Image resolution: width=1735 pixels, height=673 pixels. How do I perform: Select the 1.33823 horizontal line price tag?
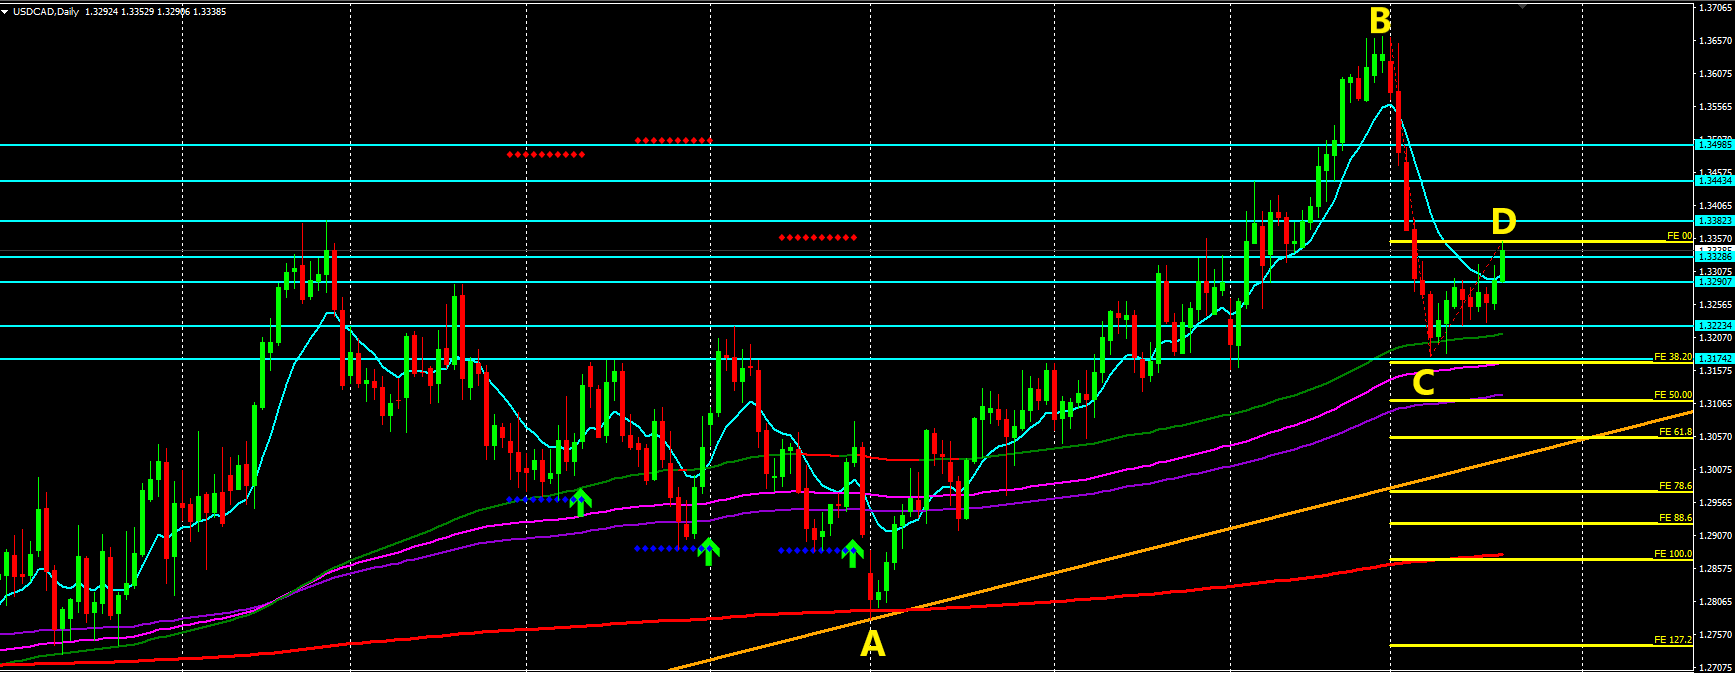[x=1714, y=221]
